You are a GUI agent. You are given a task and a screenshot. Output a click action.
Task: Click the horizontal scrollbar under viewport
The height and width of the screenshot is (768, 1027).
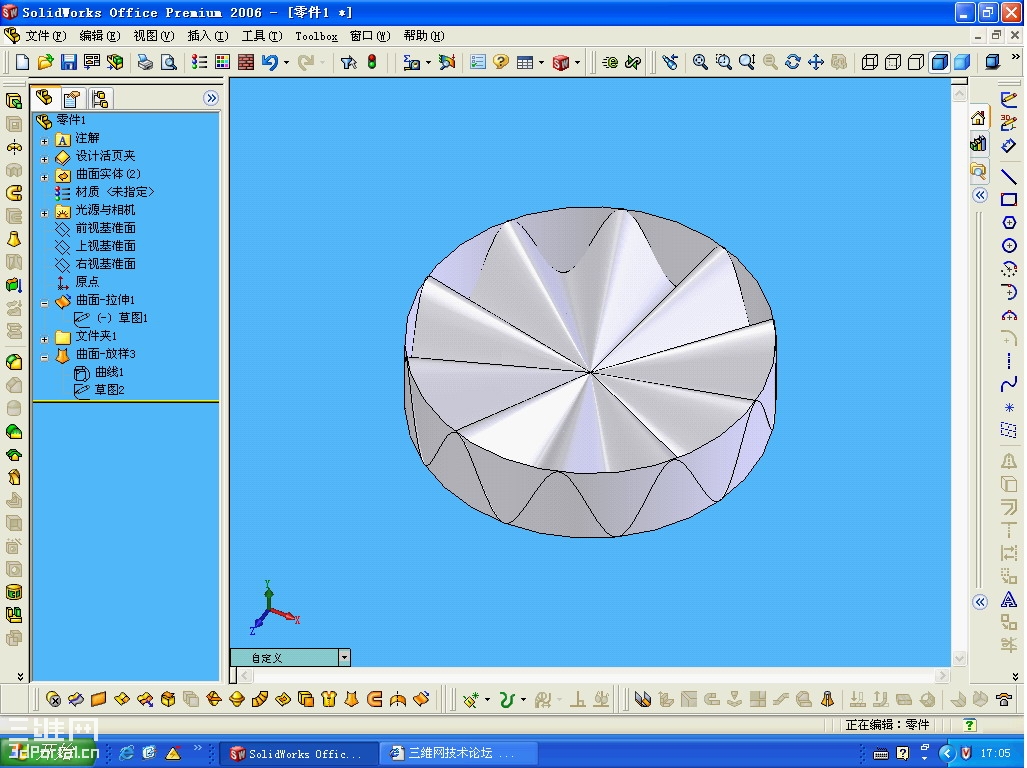point(593,675)
